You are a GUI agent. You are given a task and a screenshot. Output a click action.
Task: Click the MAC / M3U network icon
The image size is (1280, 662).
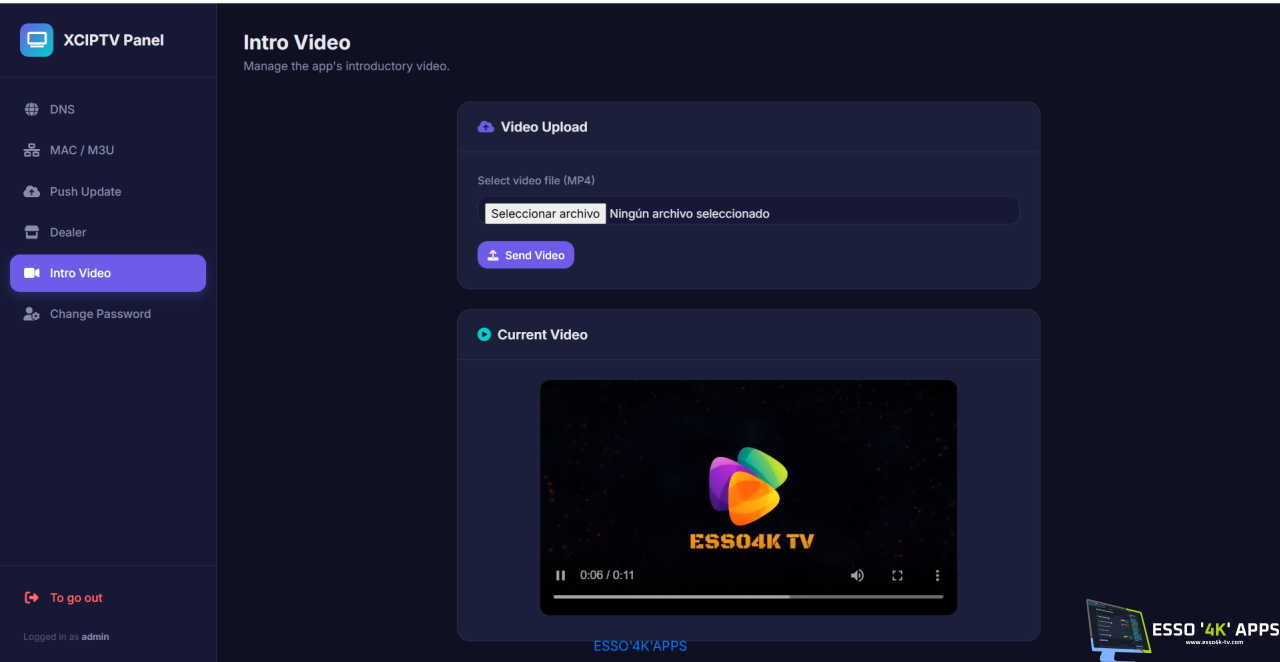pyautogui.click(x=32, y=150)
